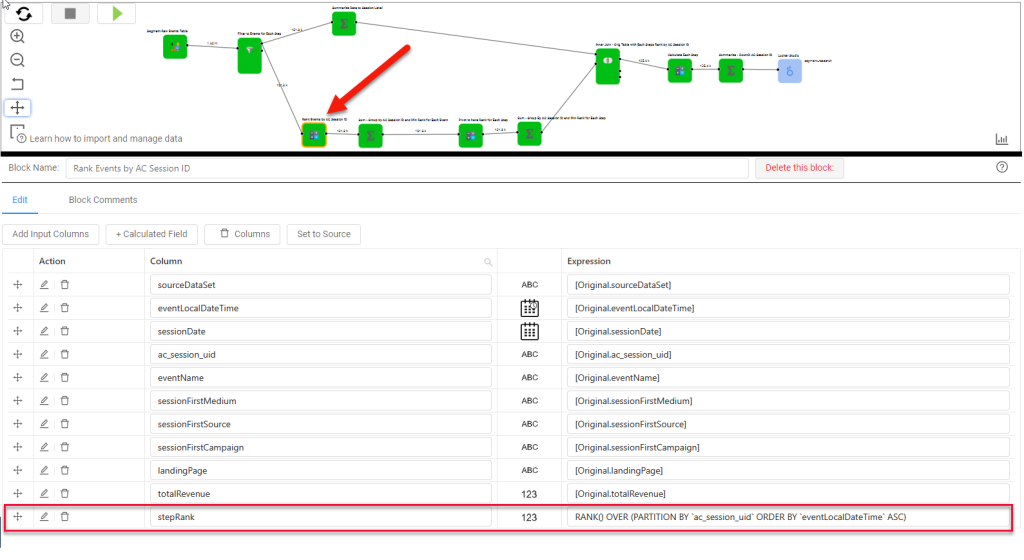1024x560 pixels.
Task: Reset the canvas view with the undo arrow icon
Action: click(x=18, y=84)
